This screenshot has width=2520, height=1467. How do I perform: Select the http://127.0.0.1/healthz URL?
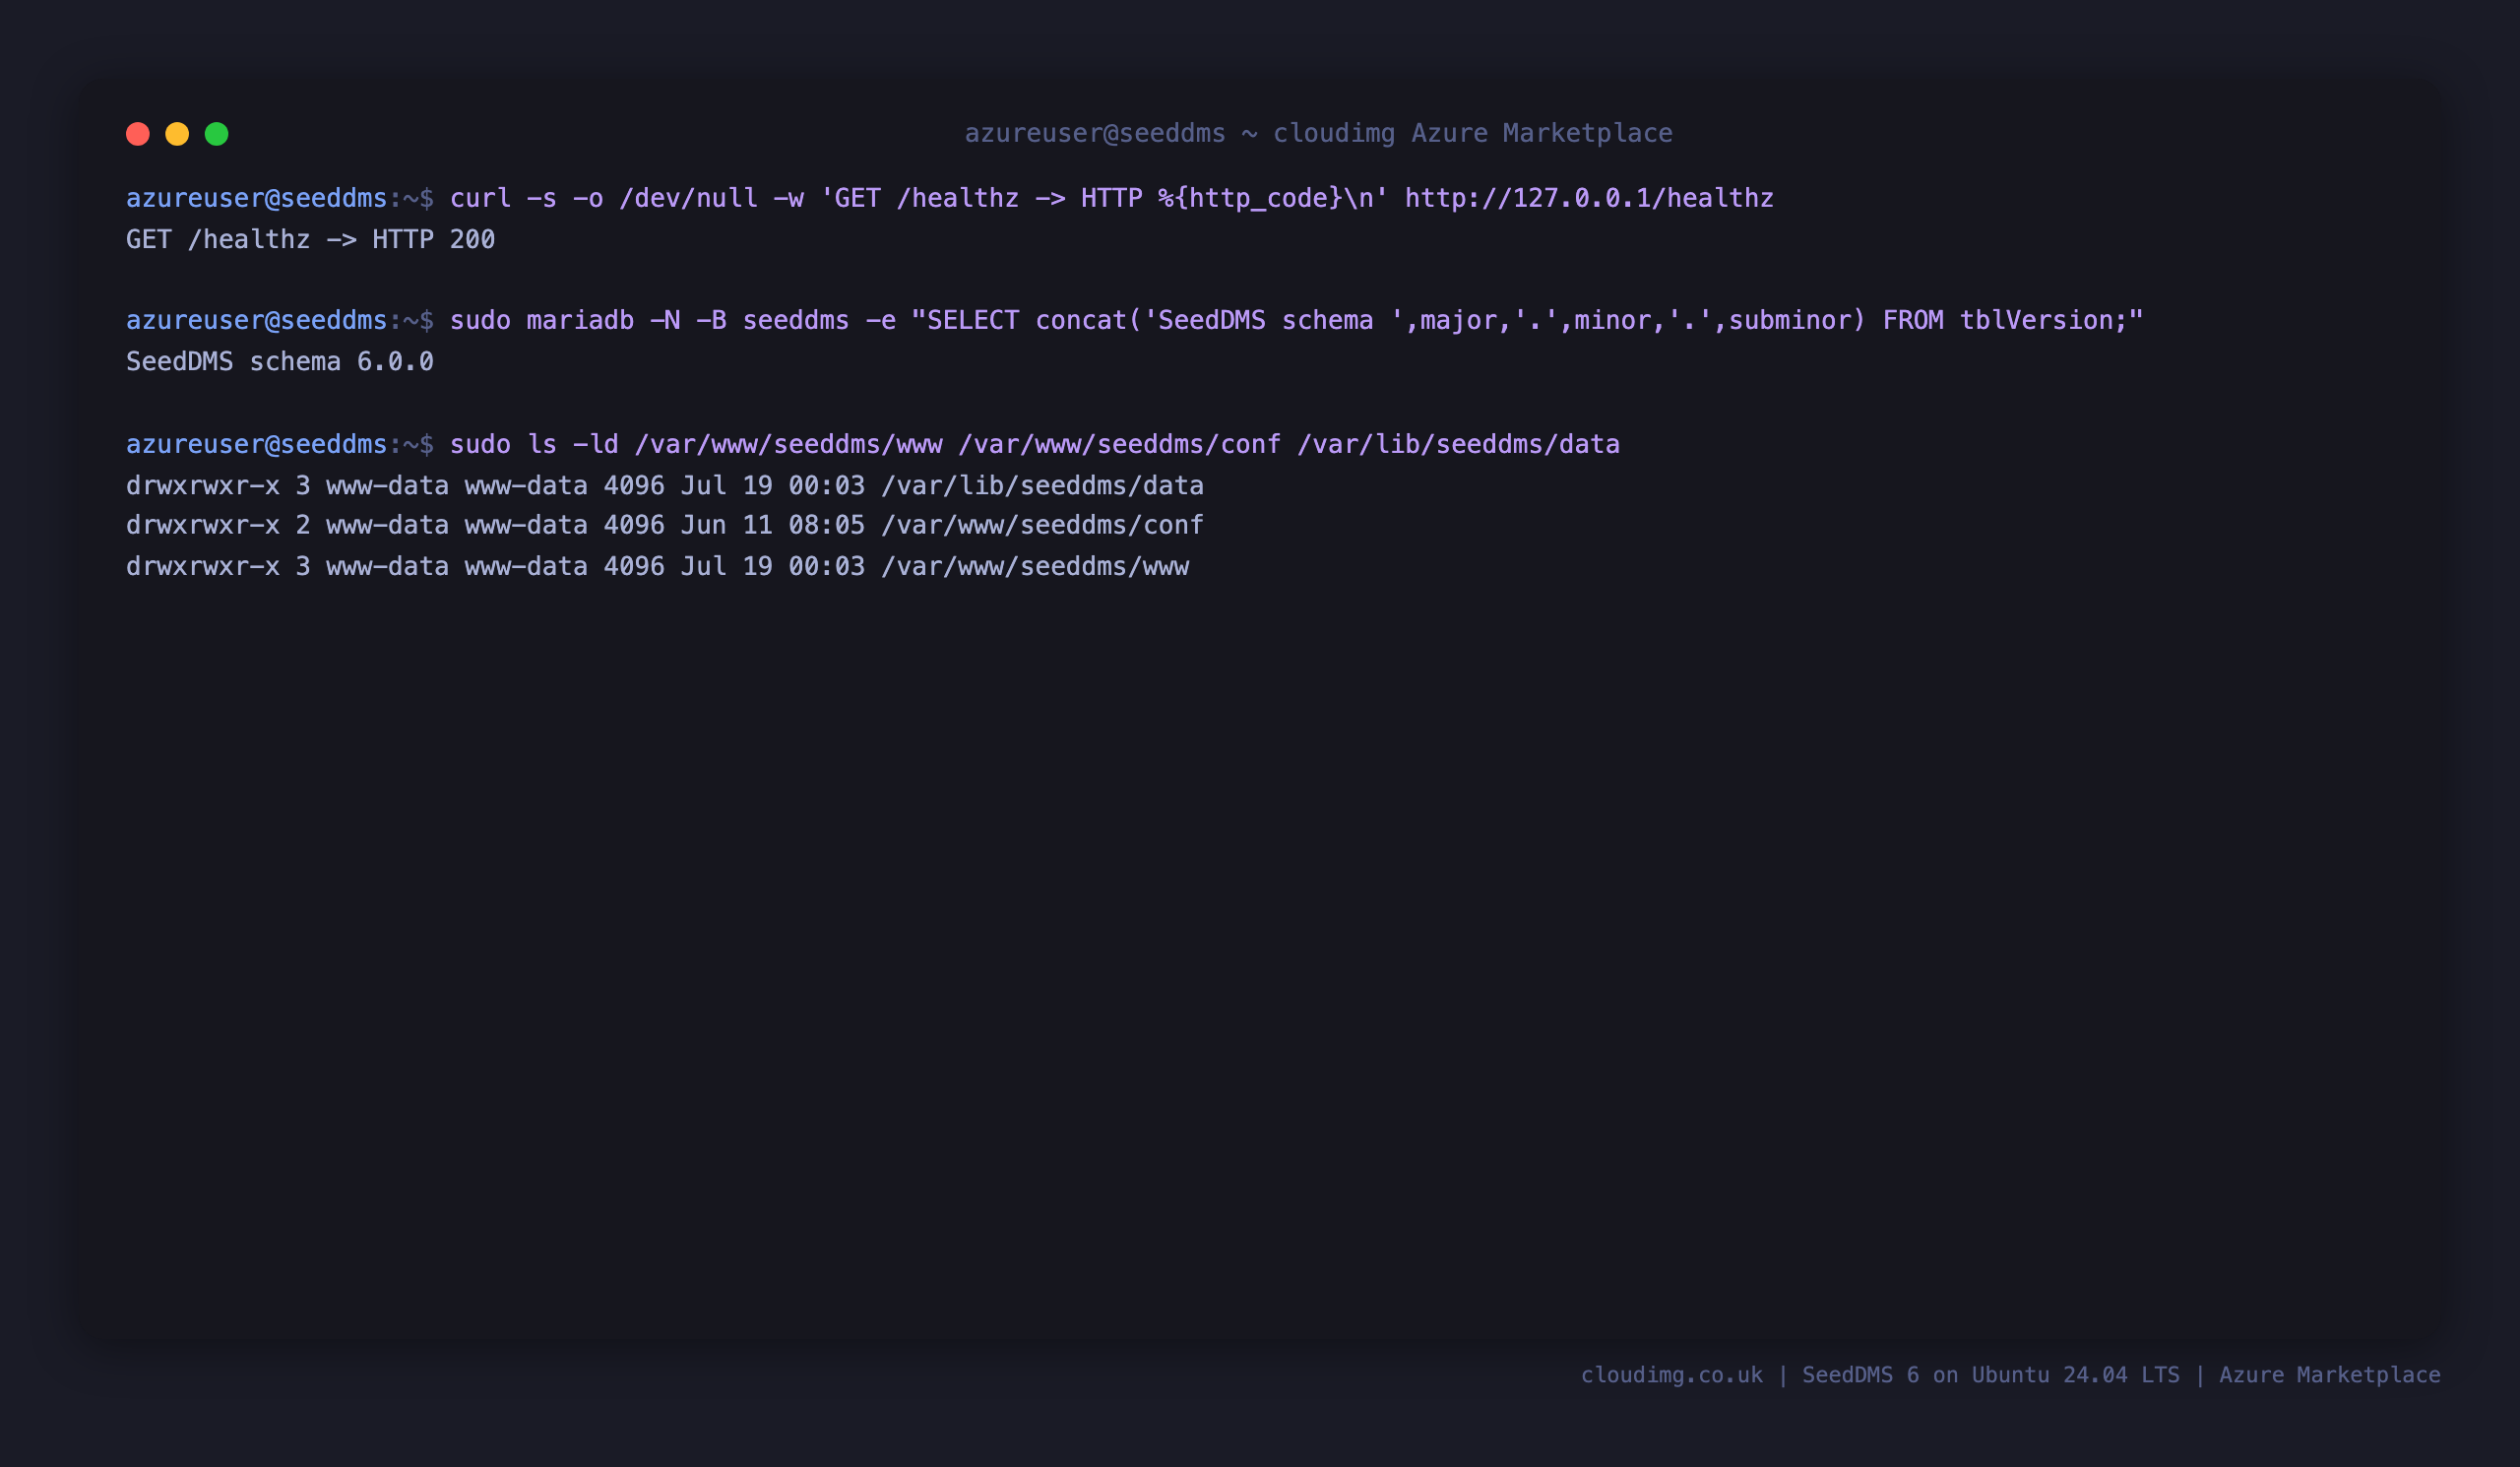(x=1589, y=198)
